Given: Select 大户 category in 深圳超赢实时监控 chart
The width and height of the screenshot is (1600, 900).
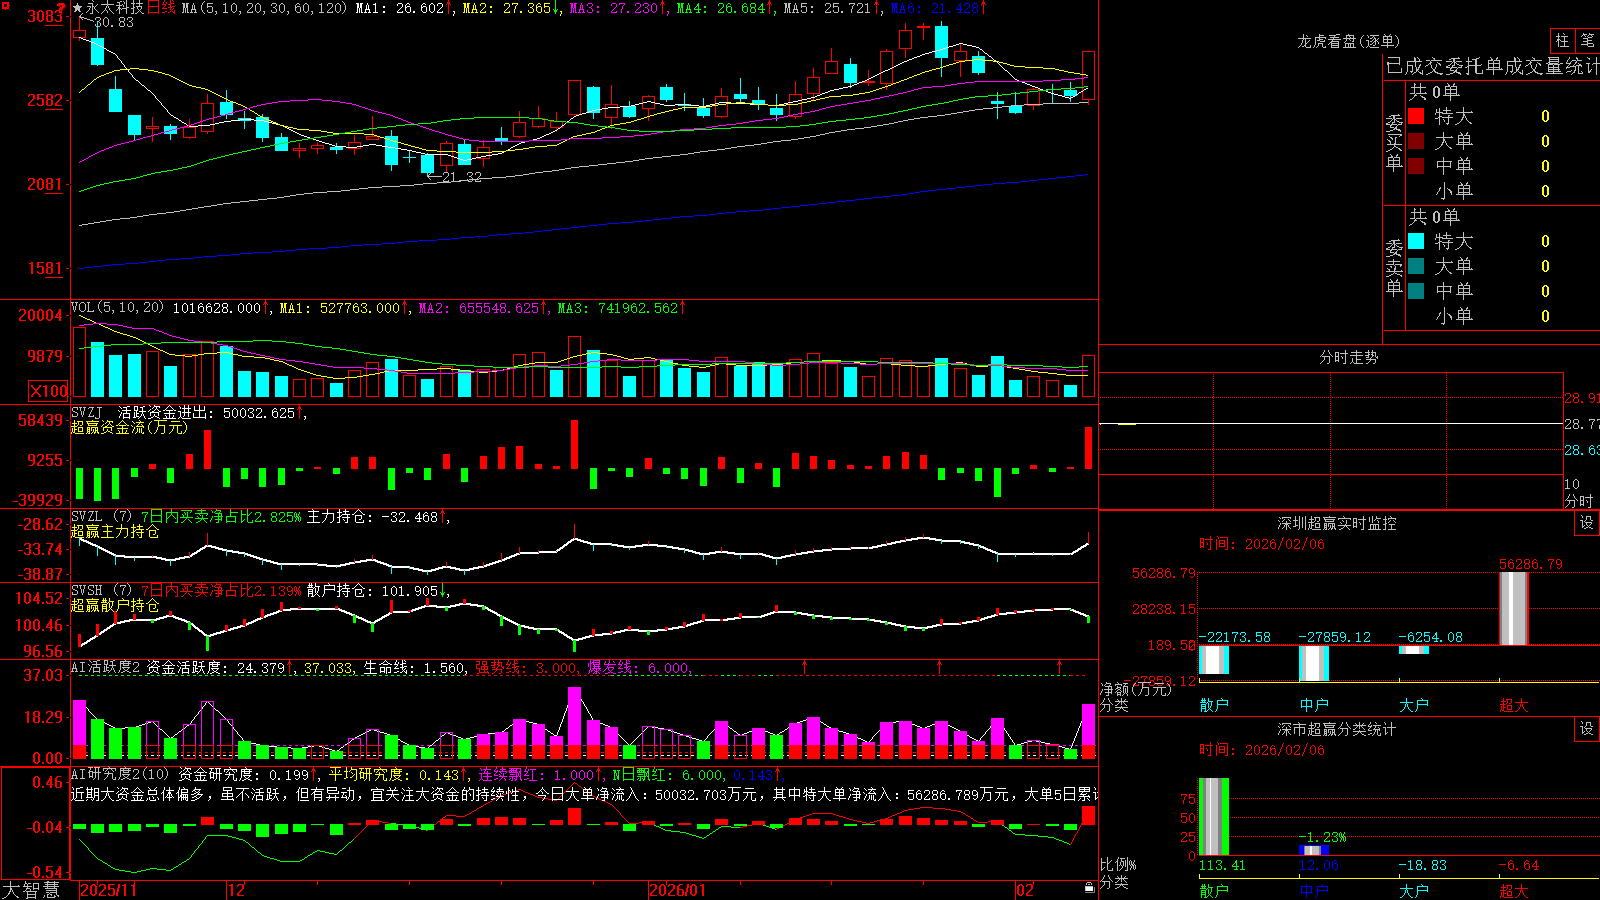Looking at the screenshot, I should coord(1414,705).
